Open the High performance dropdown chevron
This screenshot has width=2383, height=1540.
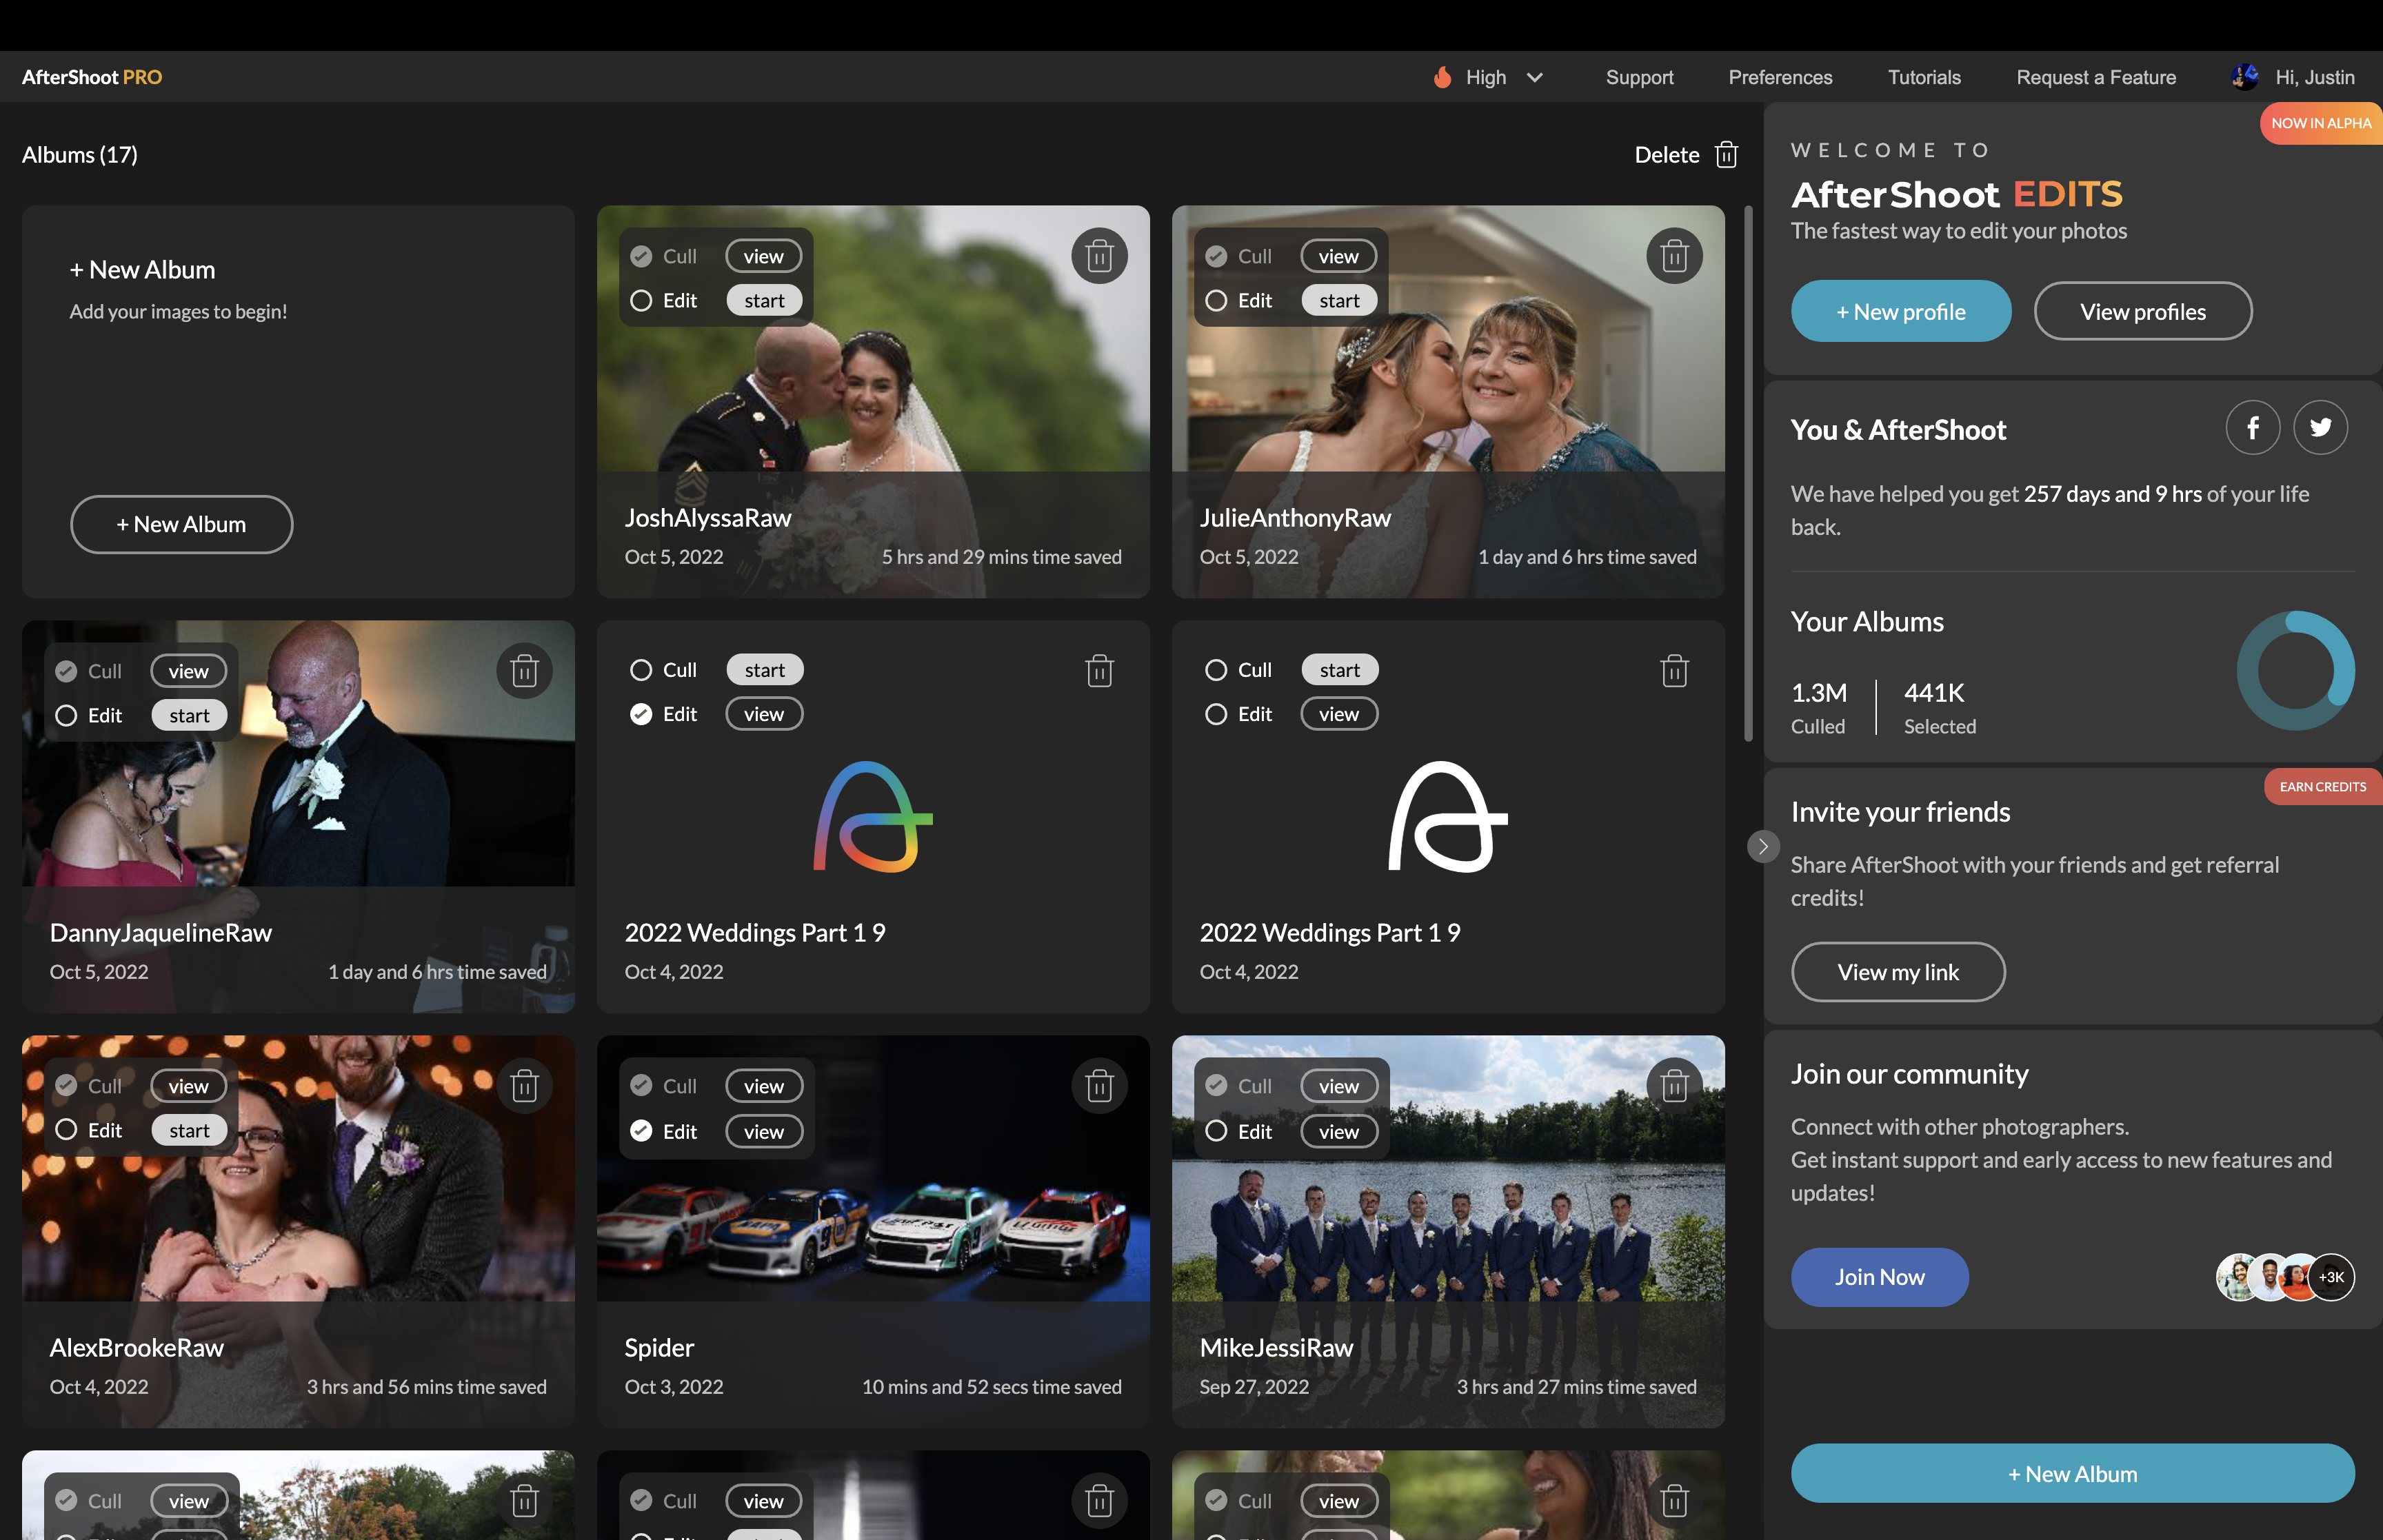coord(1534,77)
